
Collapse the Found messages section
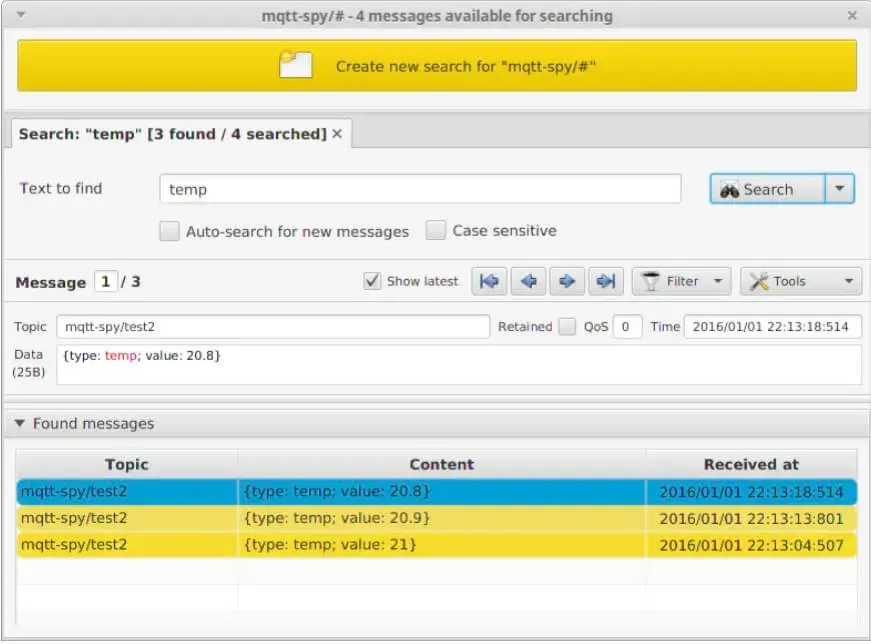[x=20, y=423]
